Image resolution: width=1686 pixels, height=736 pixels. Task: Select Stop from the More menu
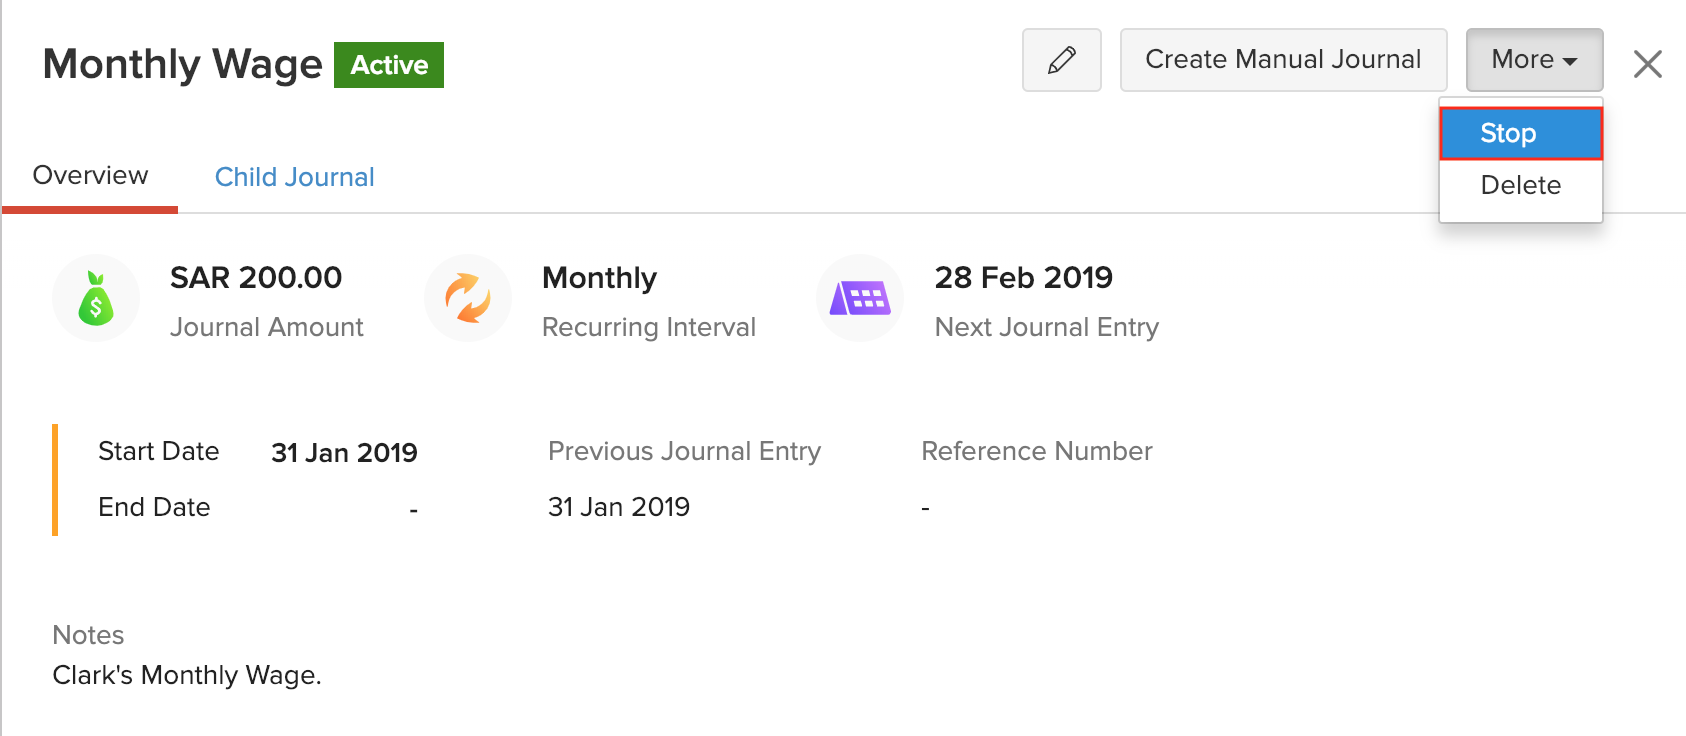click(x=1520, y=133)
